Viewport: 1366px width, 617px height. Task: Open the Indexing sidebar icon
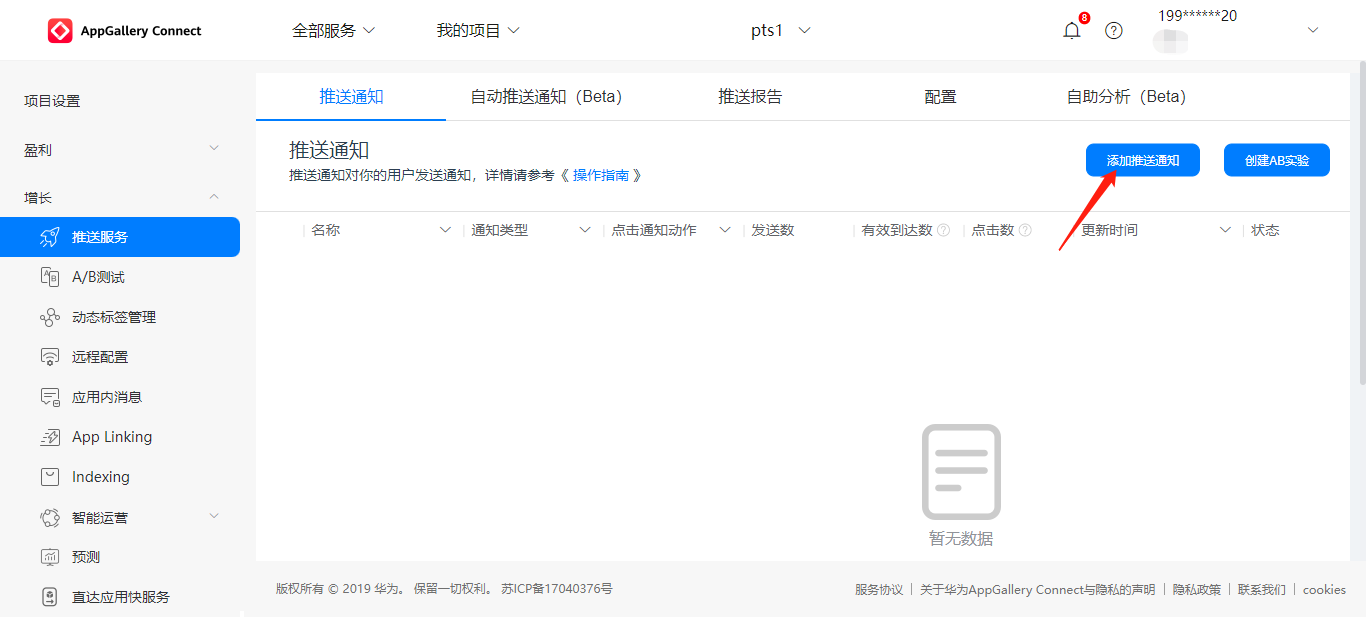coord(49,477)
